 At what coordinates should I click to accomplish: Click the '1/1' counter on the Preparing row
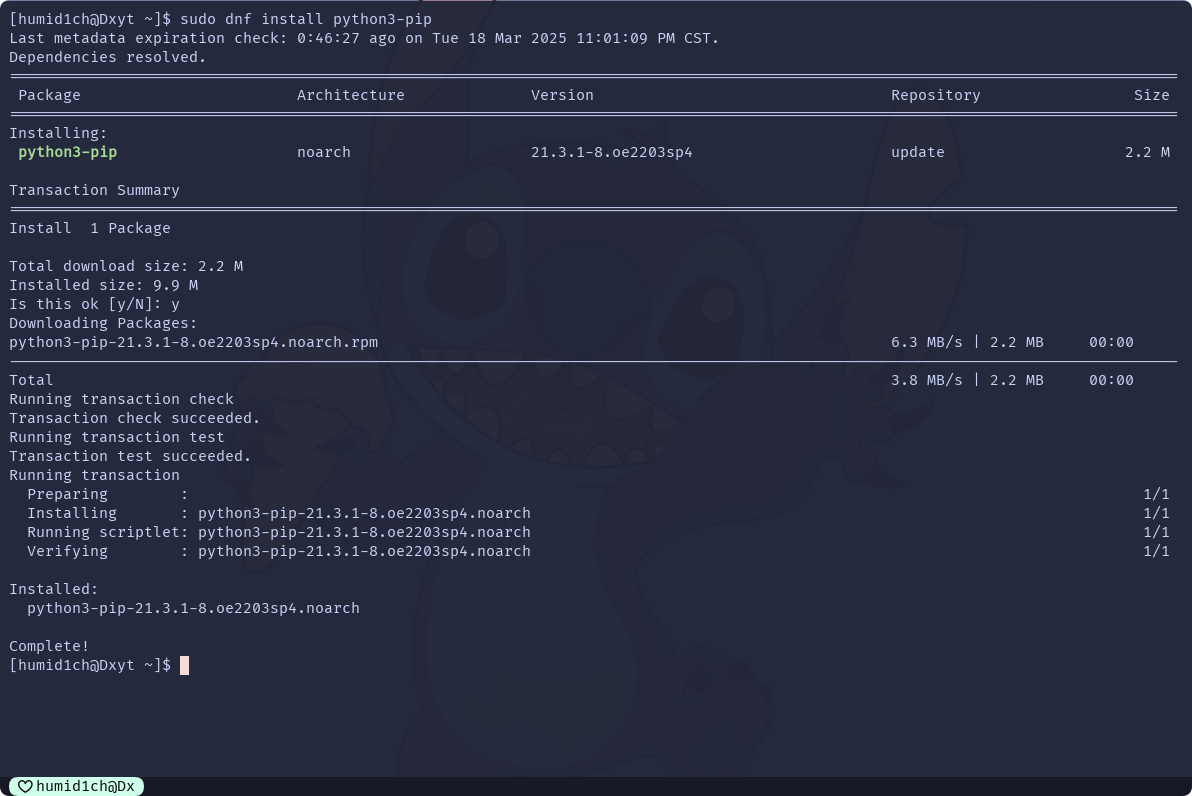1156,494
